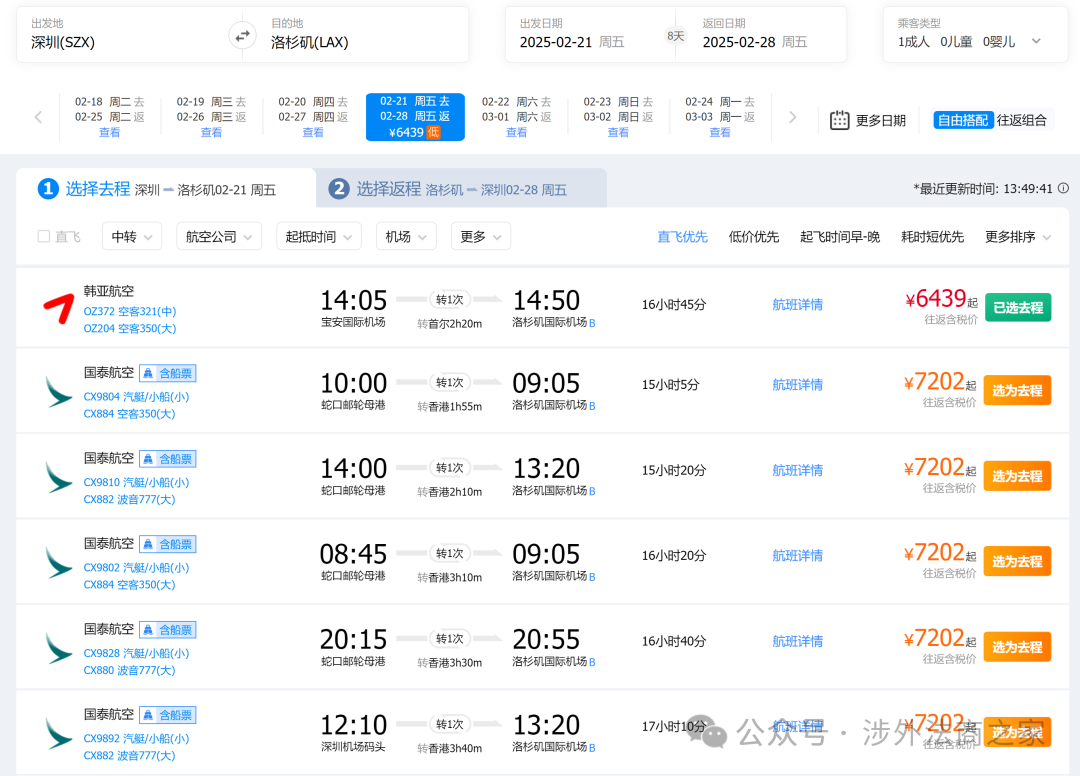Click flight number CX9892 汽艇/小船(小)

point(136,738)
